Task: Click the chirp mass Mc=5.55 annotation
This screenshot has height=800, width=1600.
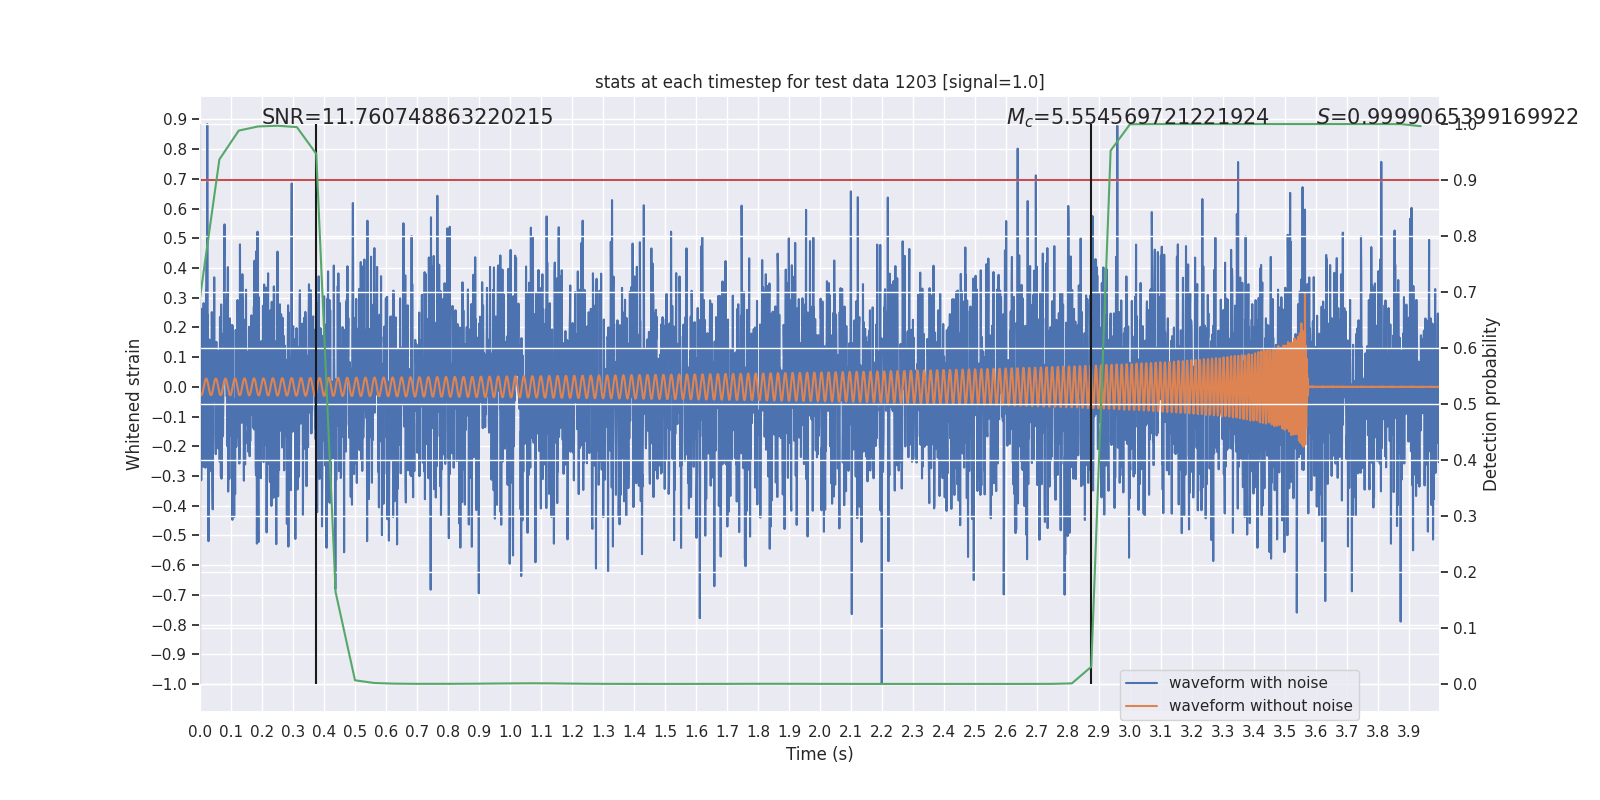Action: tap(1137, 117)
